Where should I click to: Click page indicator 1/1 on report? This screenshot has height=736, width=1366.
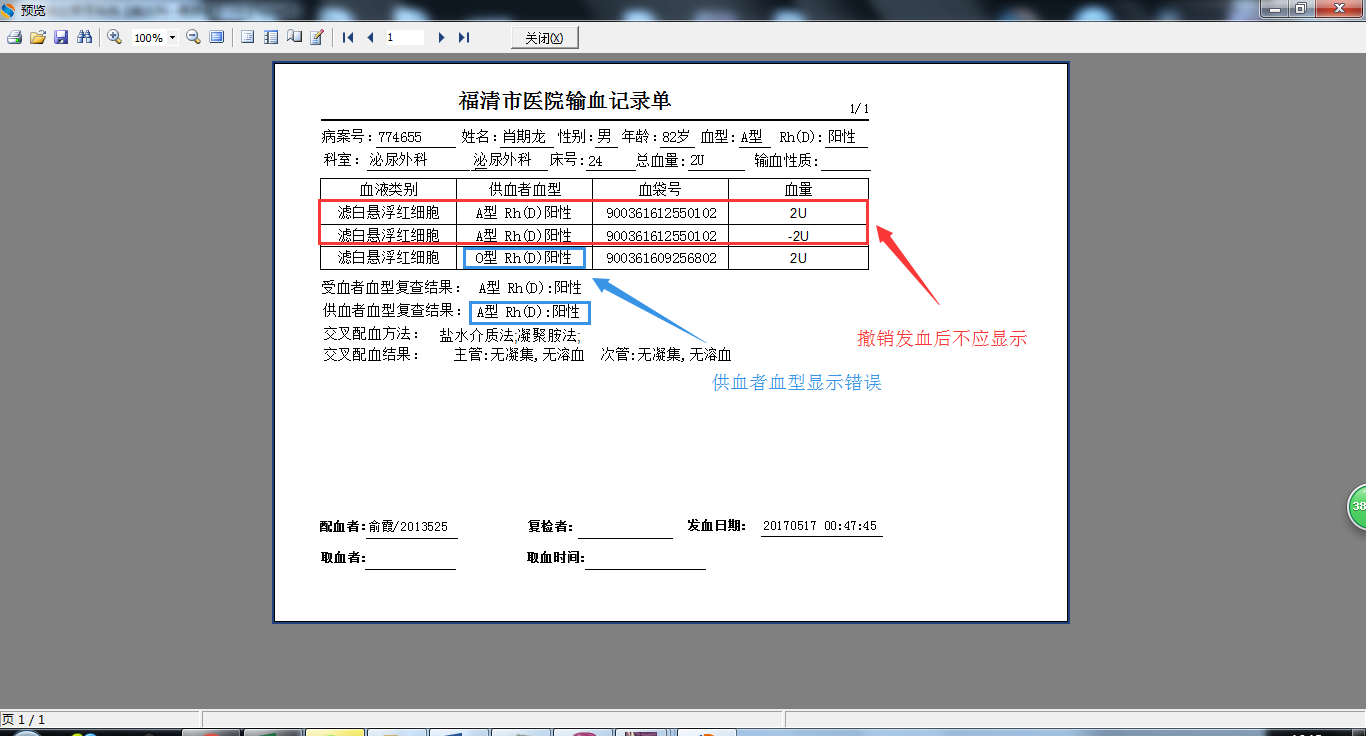click(x=859, y=109)
